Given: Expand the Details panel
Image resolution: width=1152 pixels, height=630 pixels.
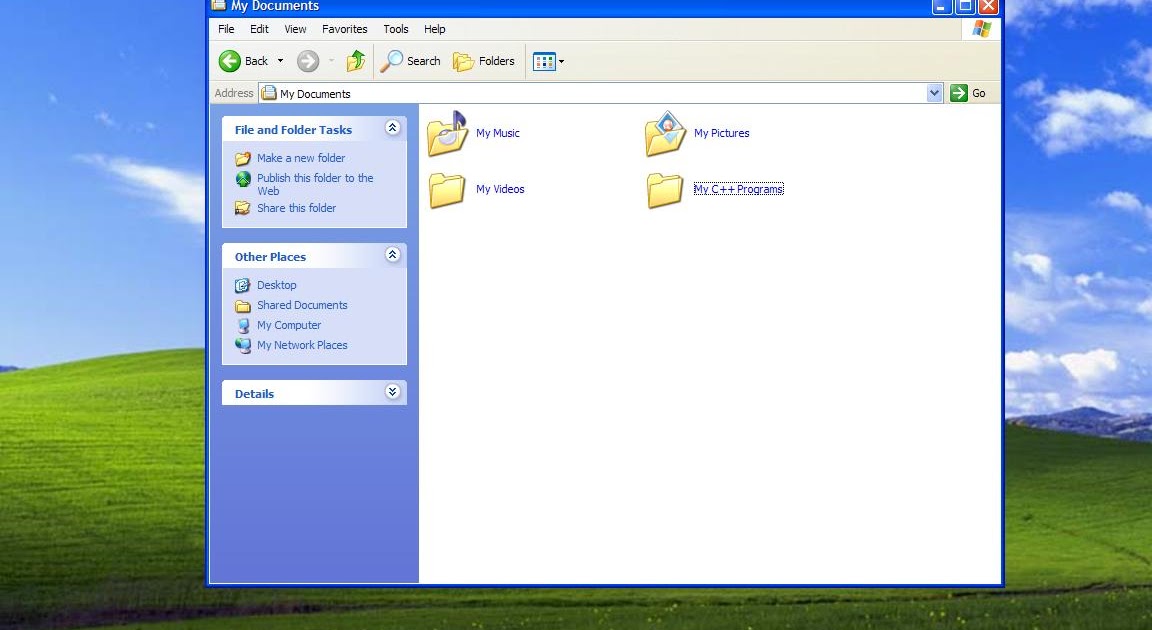Looking at the screenshot, I should (x=392, y=392).
